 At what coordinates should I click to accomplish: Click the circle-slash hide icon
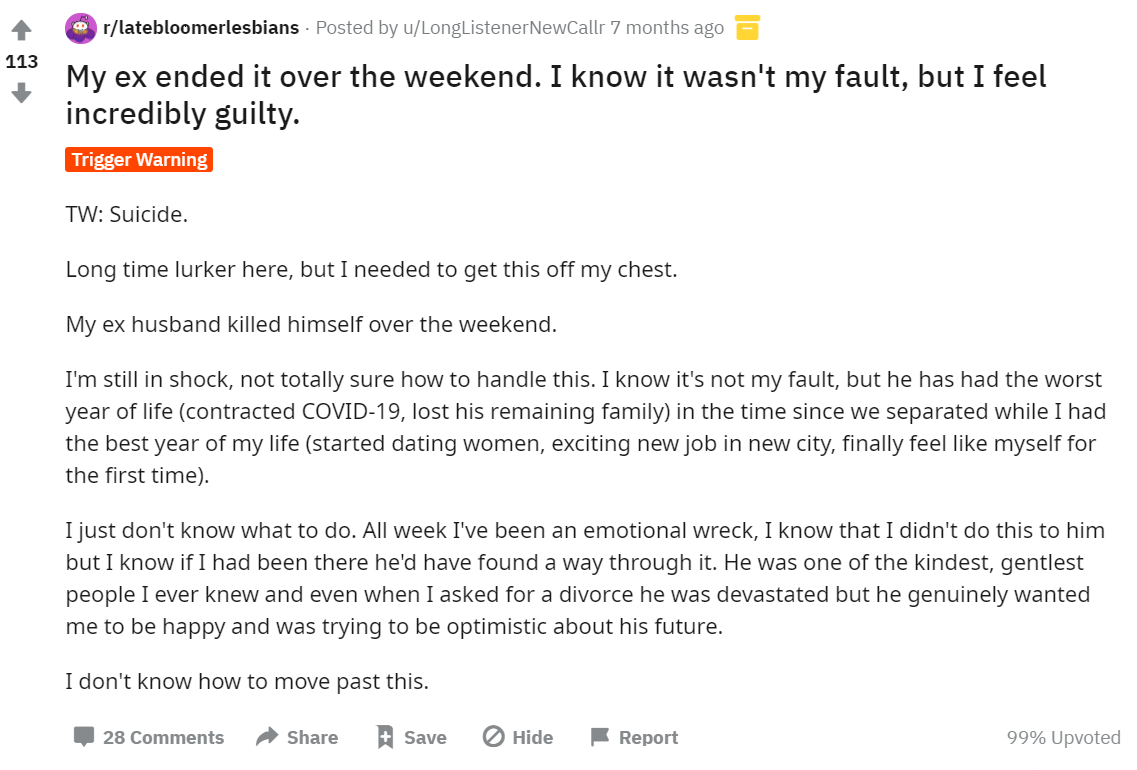493,737
